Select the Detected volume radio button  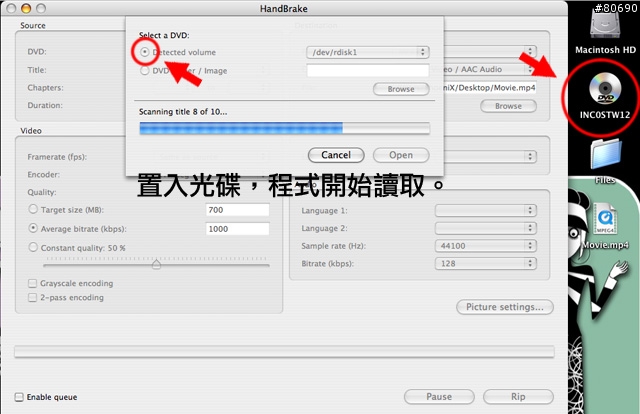144,52
